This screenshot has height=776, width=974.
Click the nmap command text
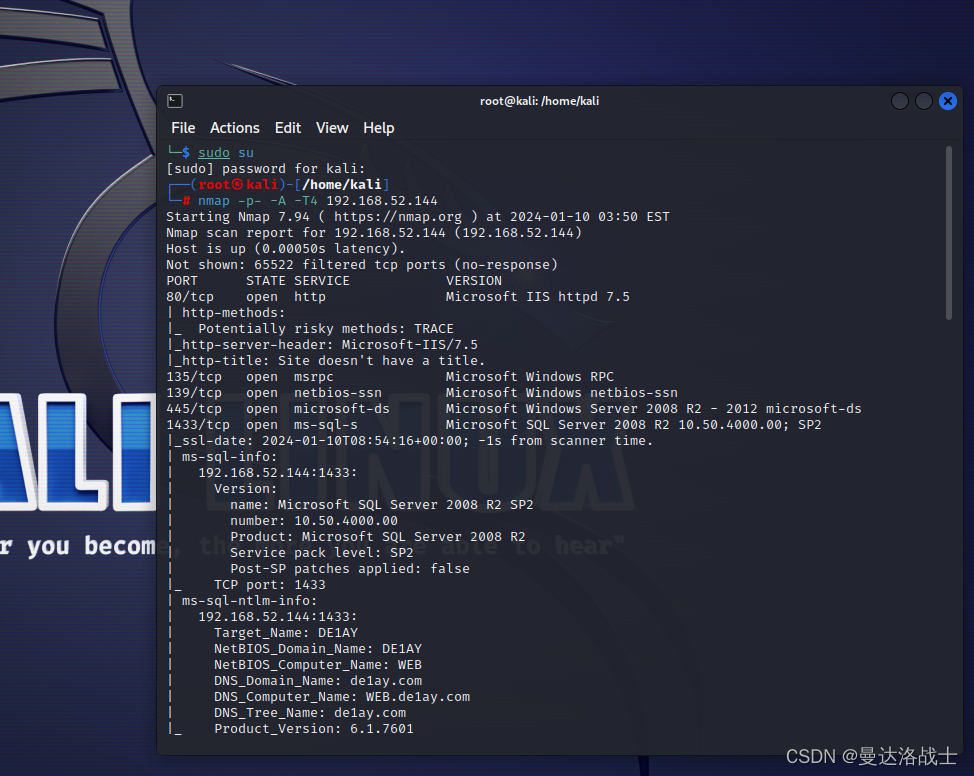pyautogui.click(x=214, y=201)
